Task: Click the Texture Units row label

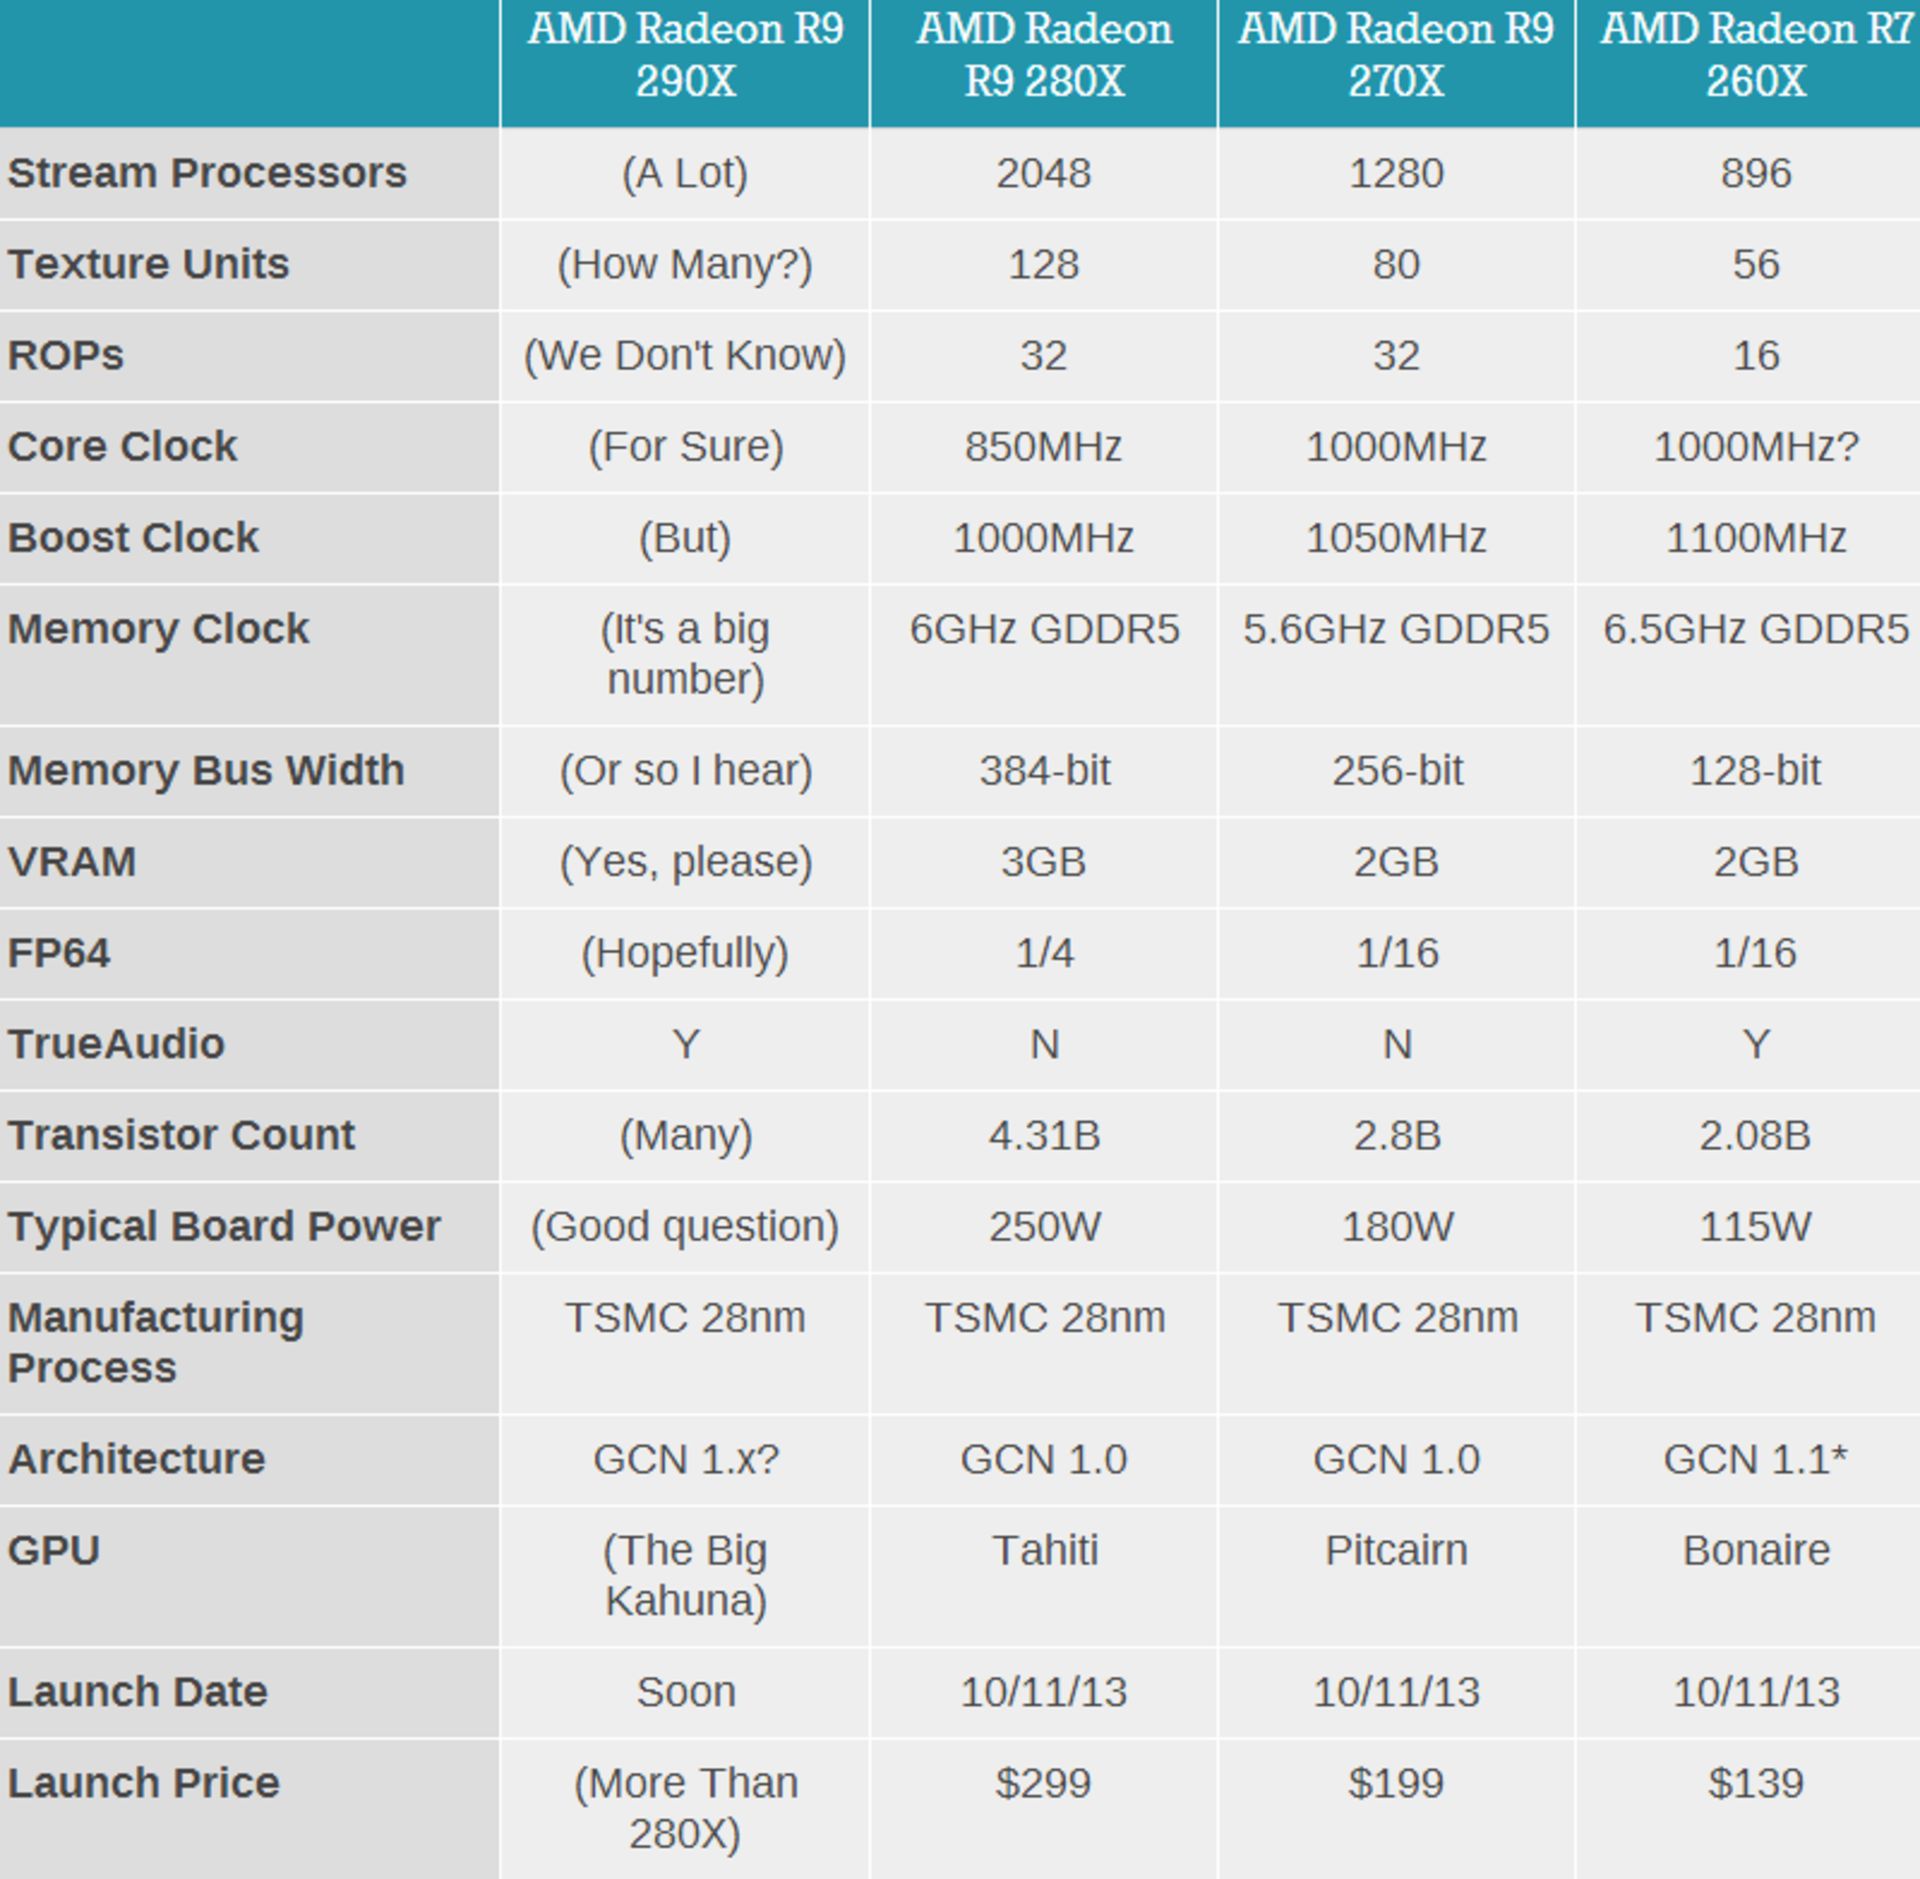Action: pos(148,264)
